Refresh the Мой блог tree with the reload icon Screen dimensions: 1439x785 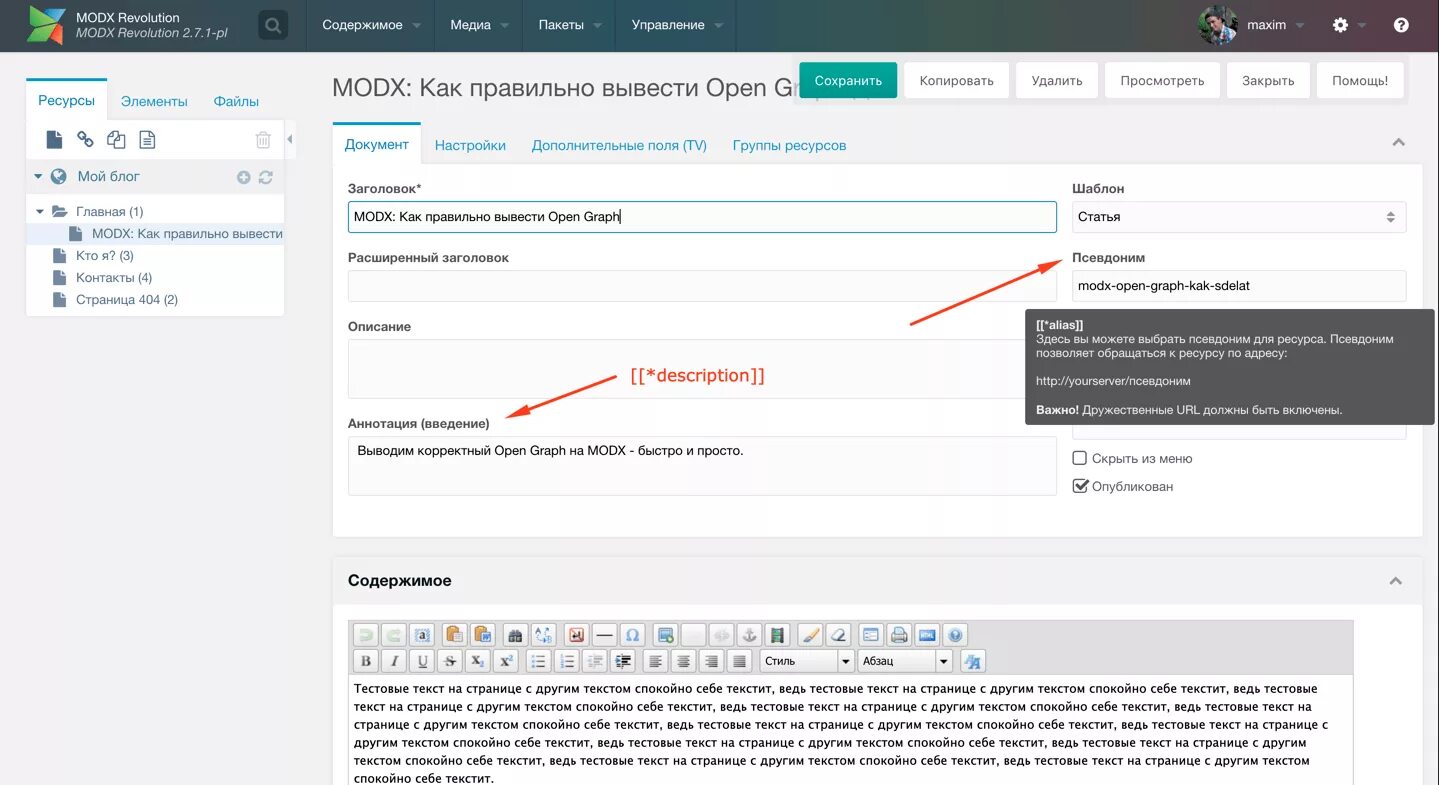point(266,177)
